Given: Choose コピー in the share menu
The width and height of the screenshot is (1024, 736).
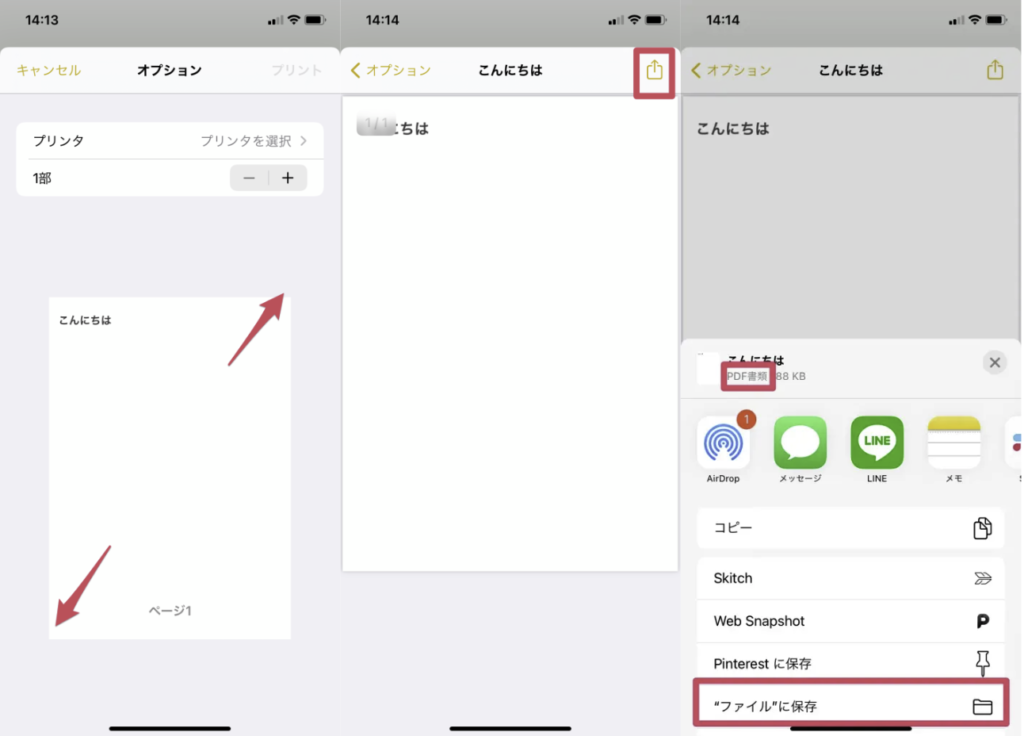Looking at the screenshot, I should pyautogui.click(x=850, y=528).
